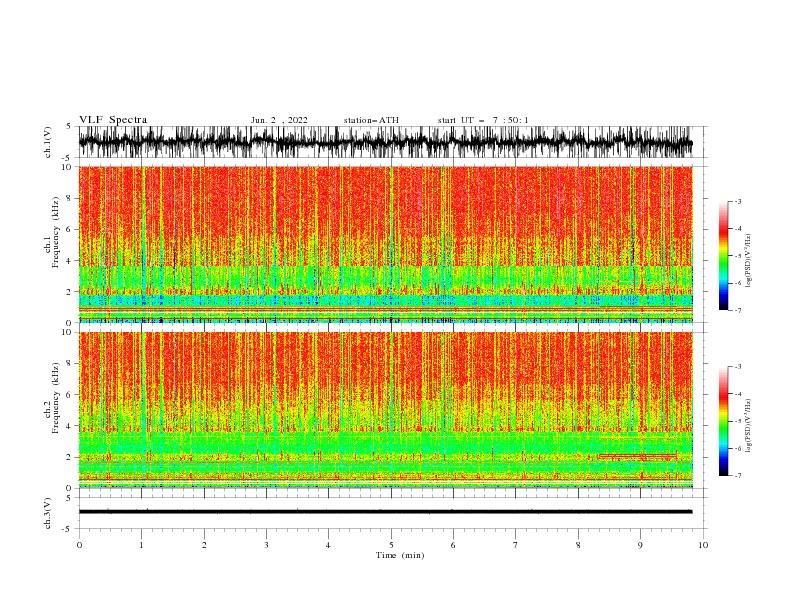Click the "ch.1(V)" waveform axis label
The image size is (792, 612).
pyautogui.click(x=48, y=142)
